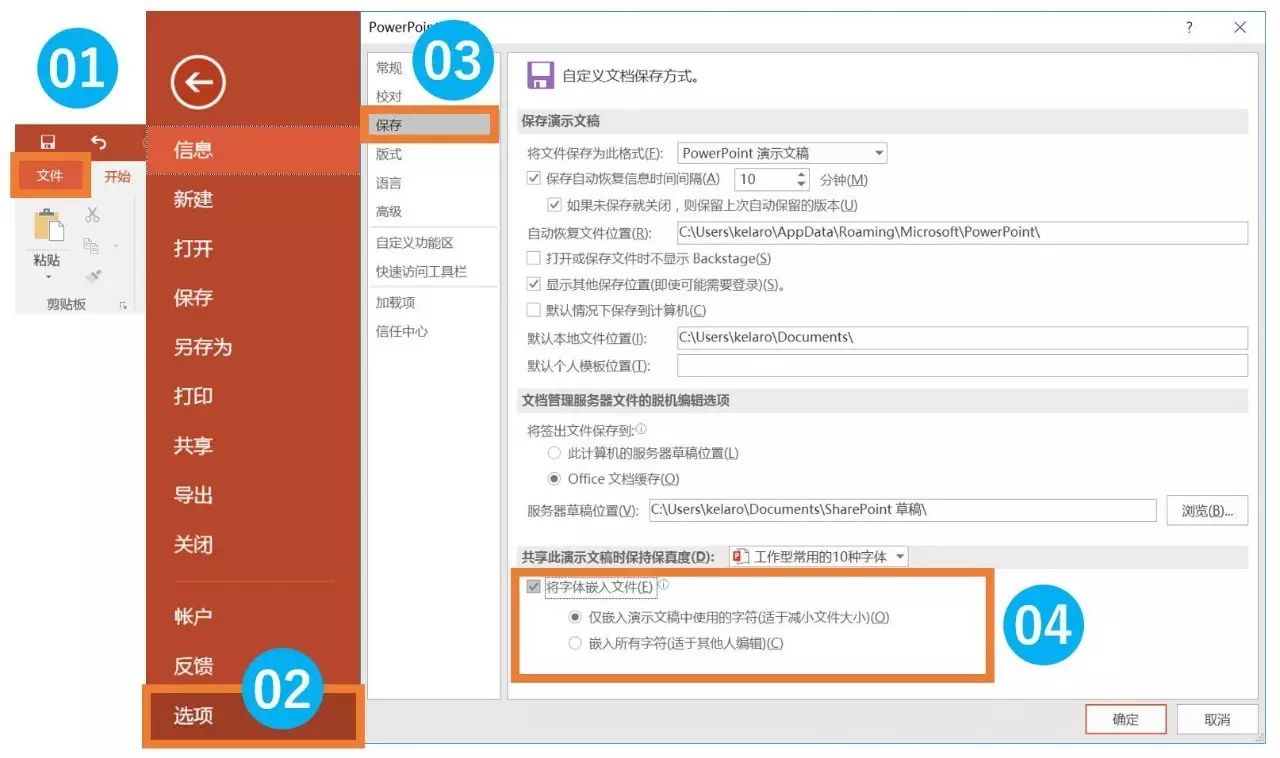Viewport: 1280px width, 758px height.
Task: Toggle 打开或保存文件时不显示 Backstage checkbox
Action: (x=533, y=258)
